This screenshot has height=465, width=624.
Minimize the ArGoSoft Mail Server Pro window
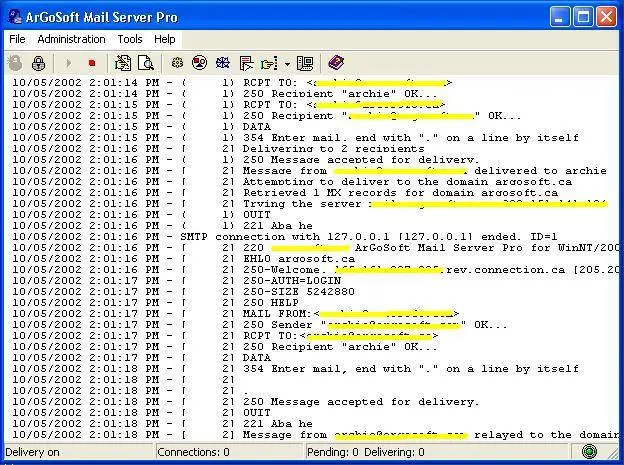click(560, 17)
